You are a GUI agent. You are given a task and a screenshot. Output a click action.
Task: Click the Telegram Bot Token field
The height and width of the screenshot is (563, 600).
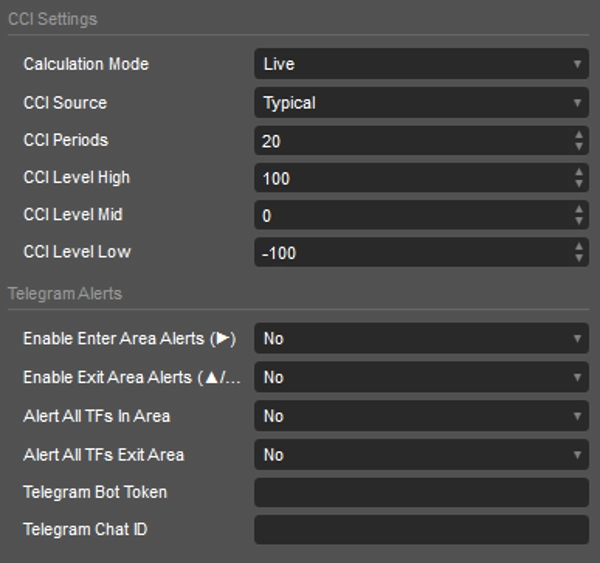tap(421, 493)
